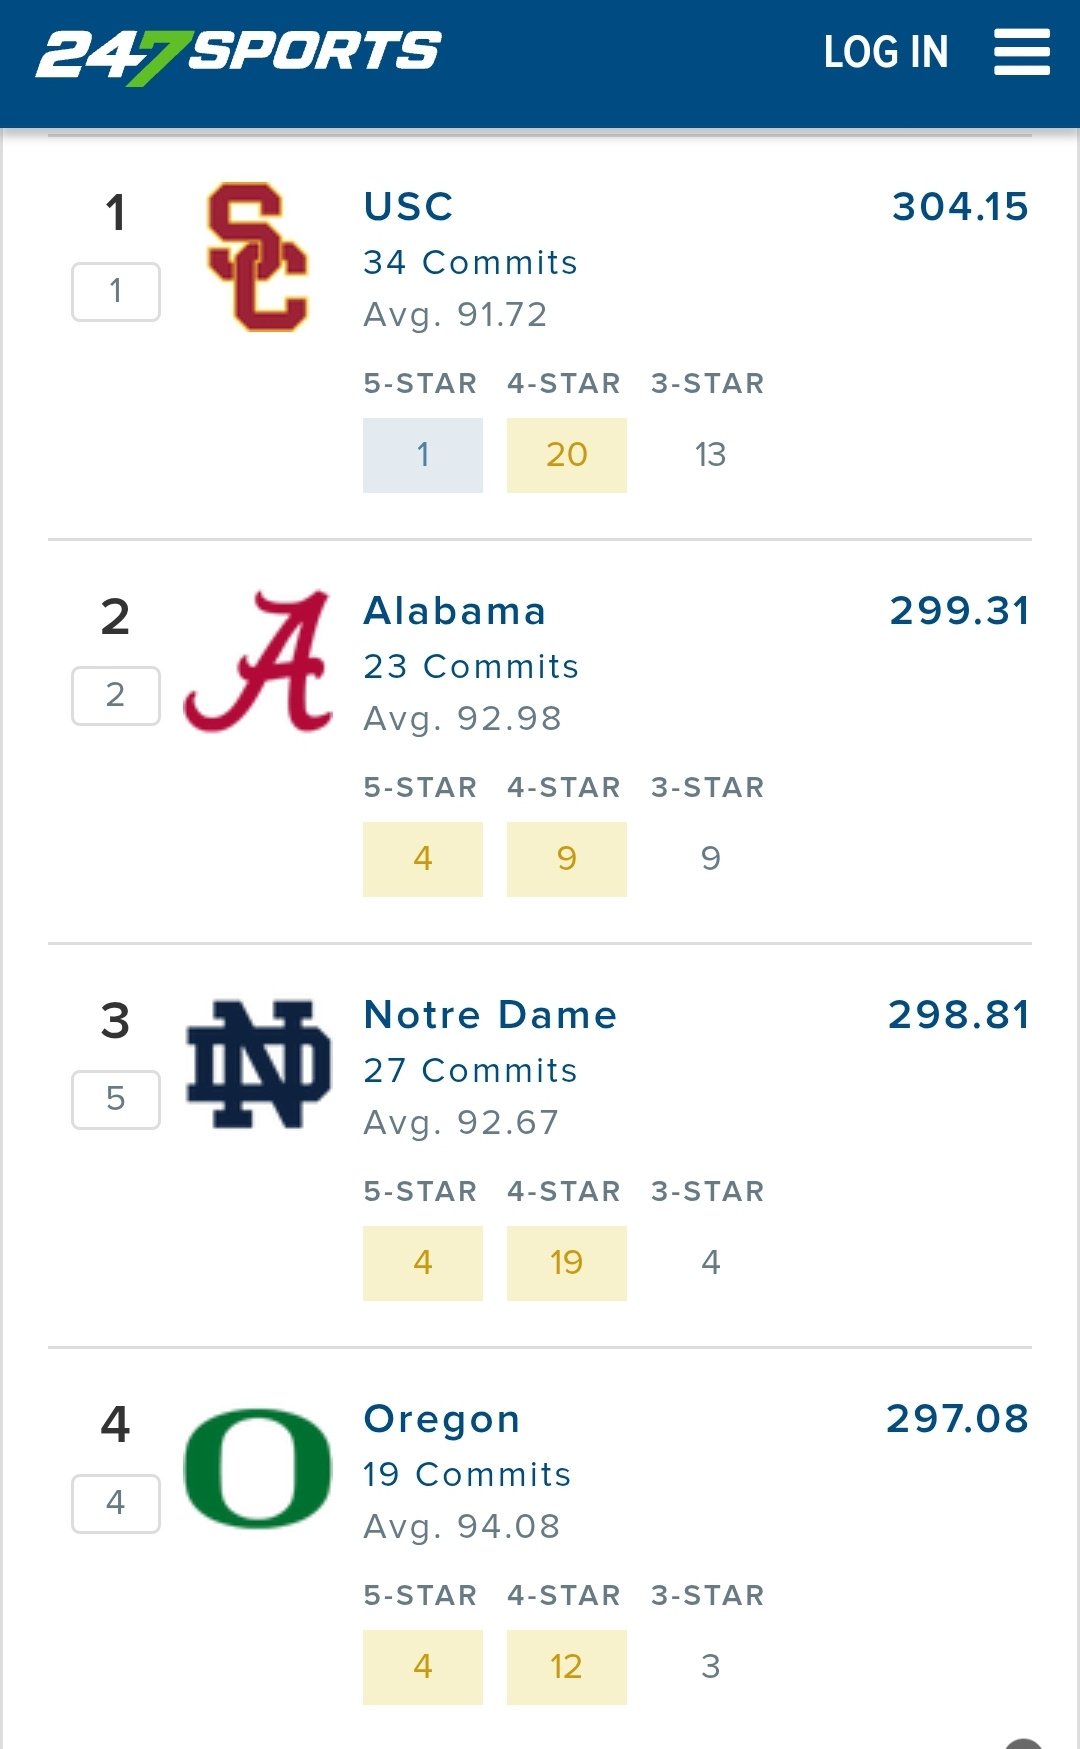The height and width of the screenshot is (1749, 1080).
Task: View Alabama's 23 Commits list
Action: point(471,667)
